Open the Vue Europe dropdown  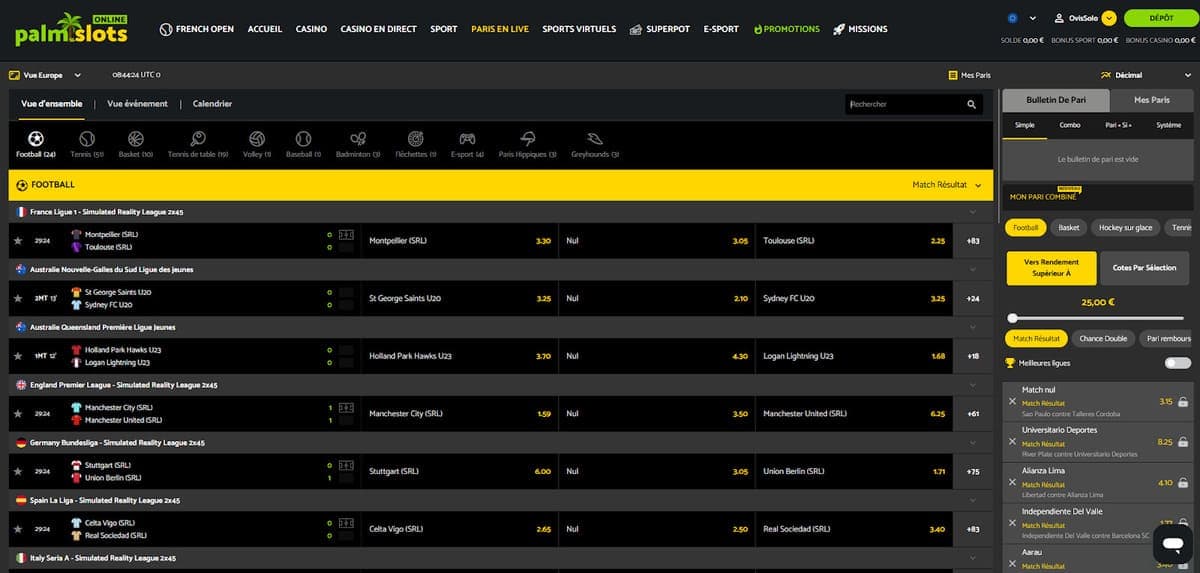pos(45,75)
